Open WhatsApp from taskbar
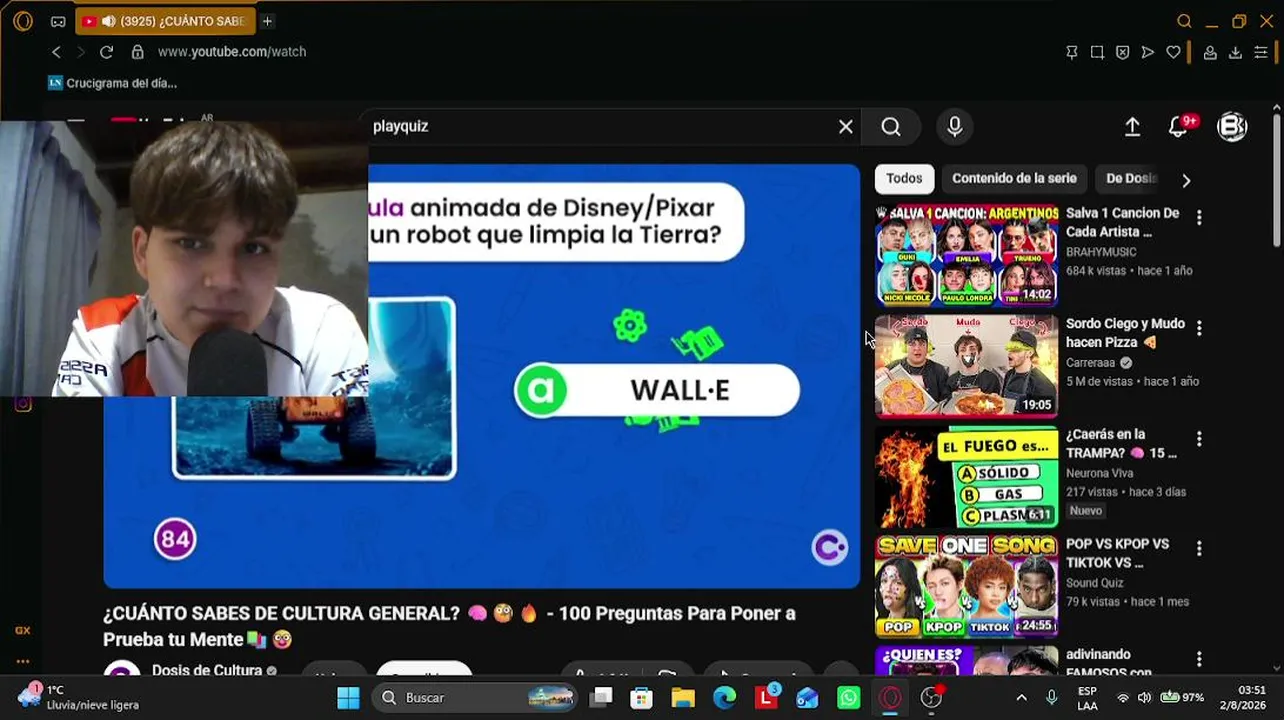1284x720 pixels. click(x=848, y=697)
